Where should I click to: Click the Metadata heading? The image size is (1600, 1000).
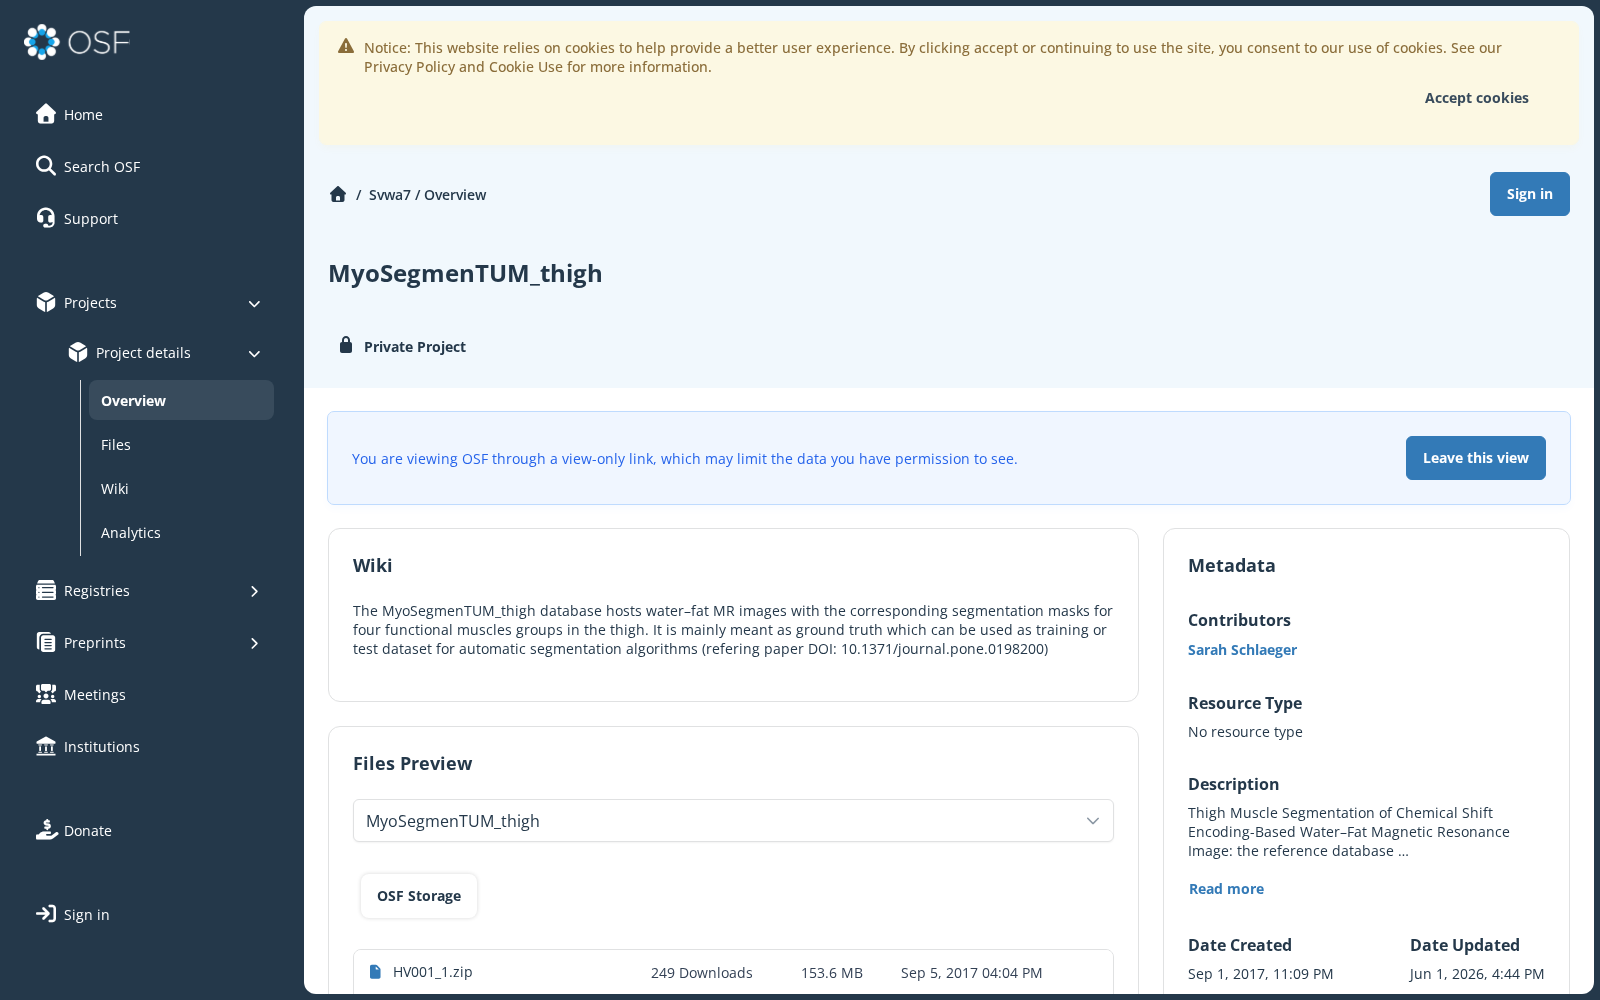[x=1231, y=565]
